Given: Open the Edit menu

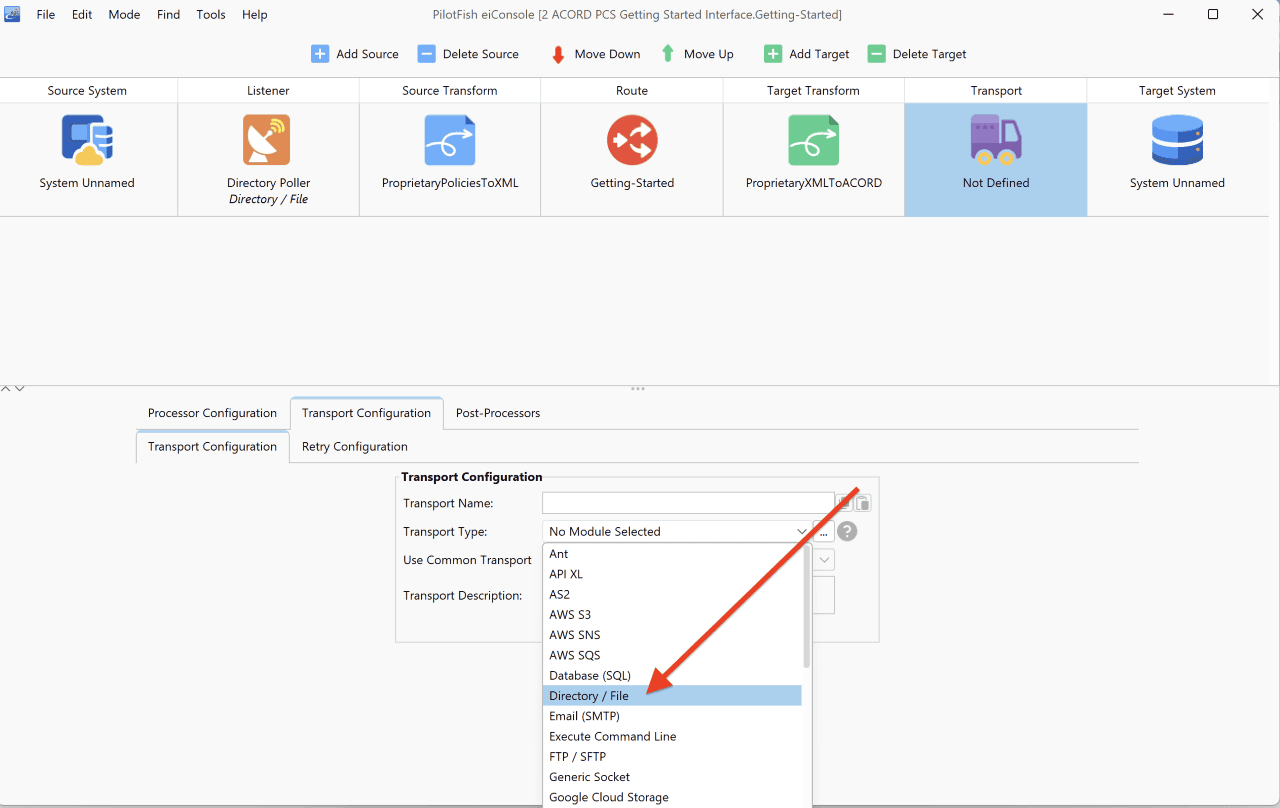Looking at the screenshot, I should (82, 15).
